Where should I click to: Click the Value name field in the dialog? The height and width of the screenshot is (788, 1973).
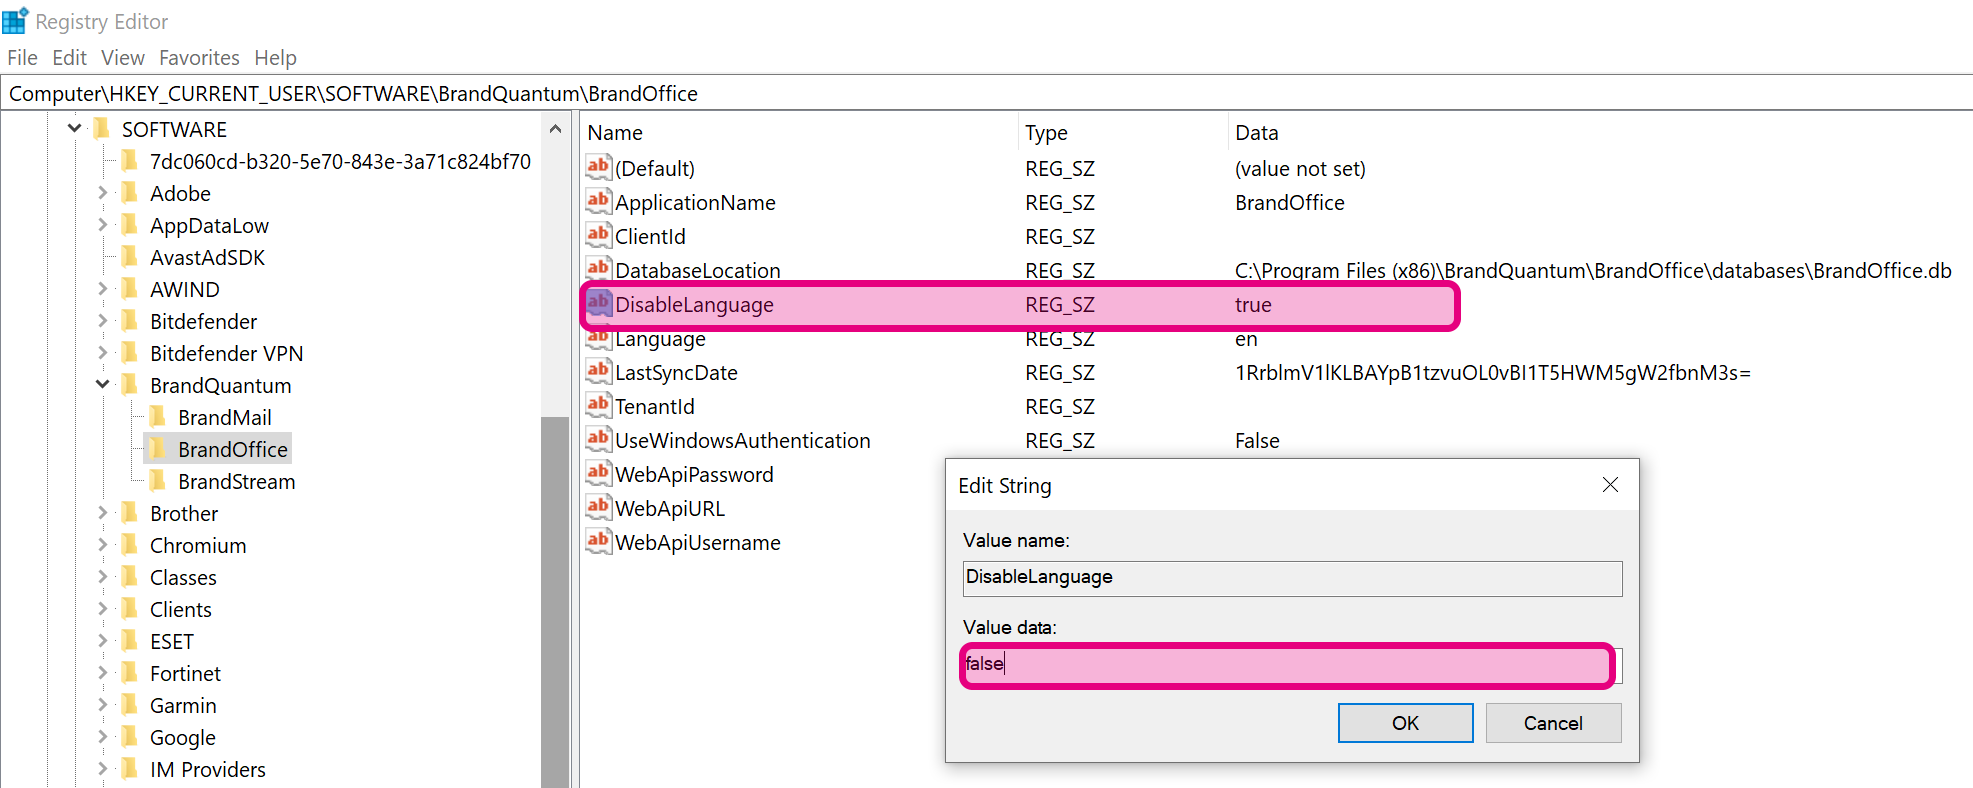click(x=1292, y=578)
